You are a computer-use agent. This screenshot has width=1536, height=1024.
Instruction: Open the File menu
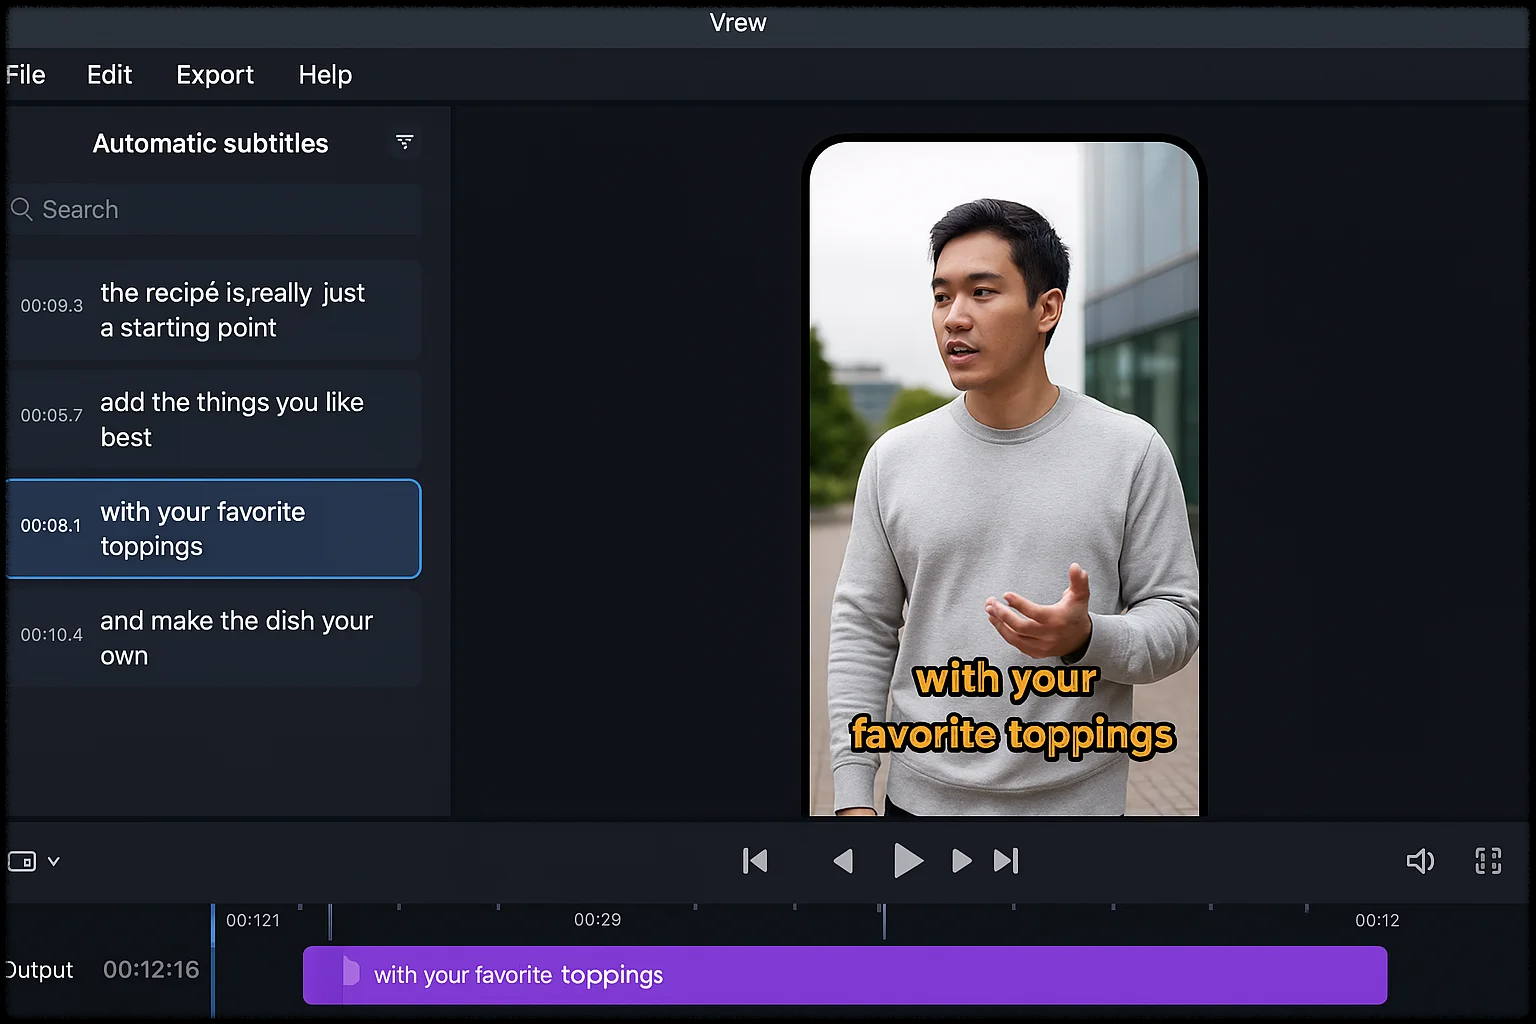(x=25, y=75)
